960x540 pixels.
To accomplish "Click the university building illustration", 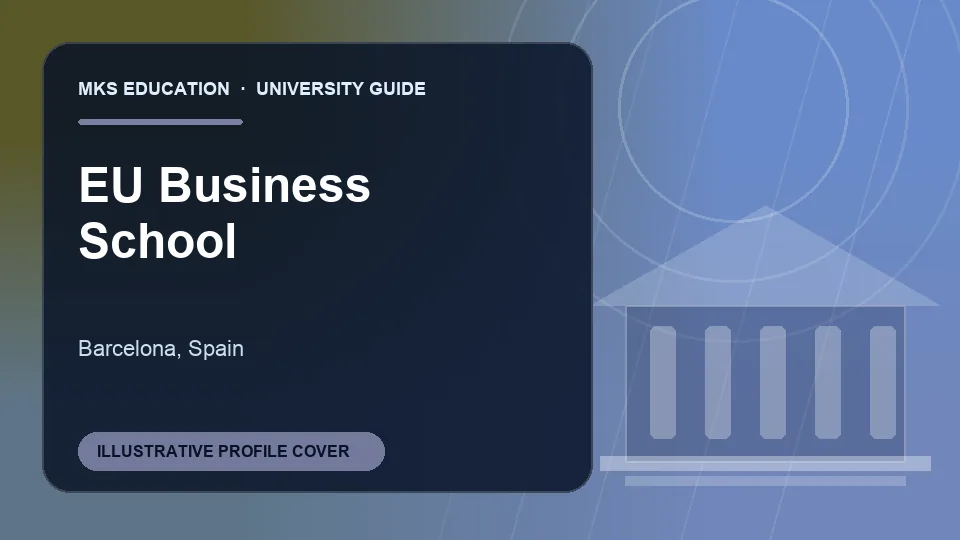I will (x=765, y=346).
